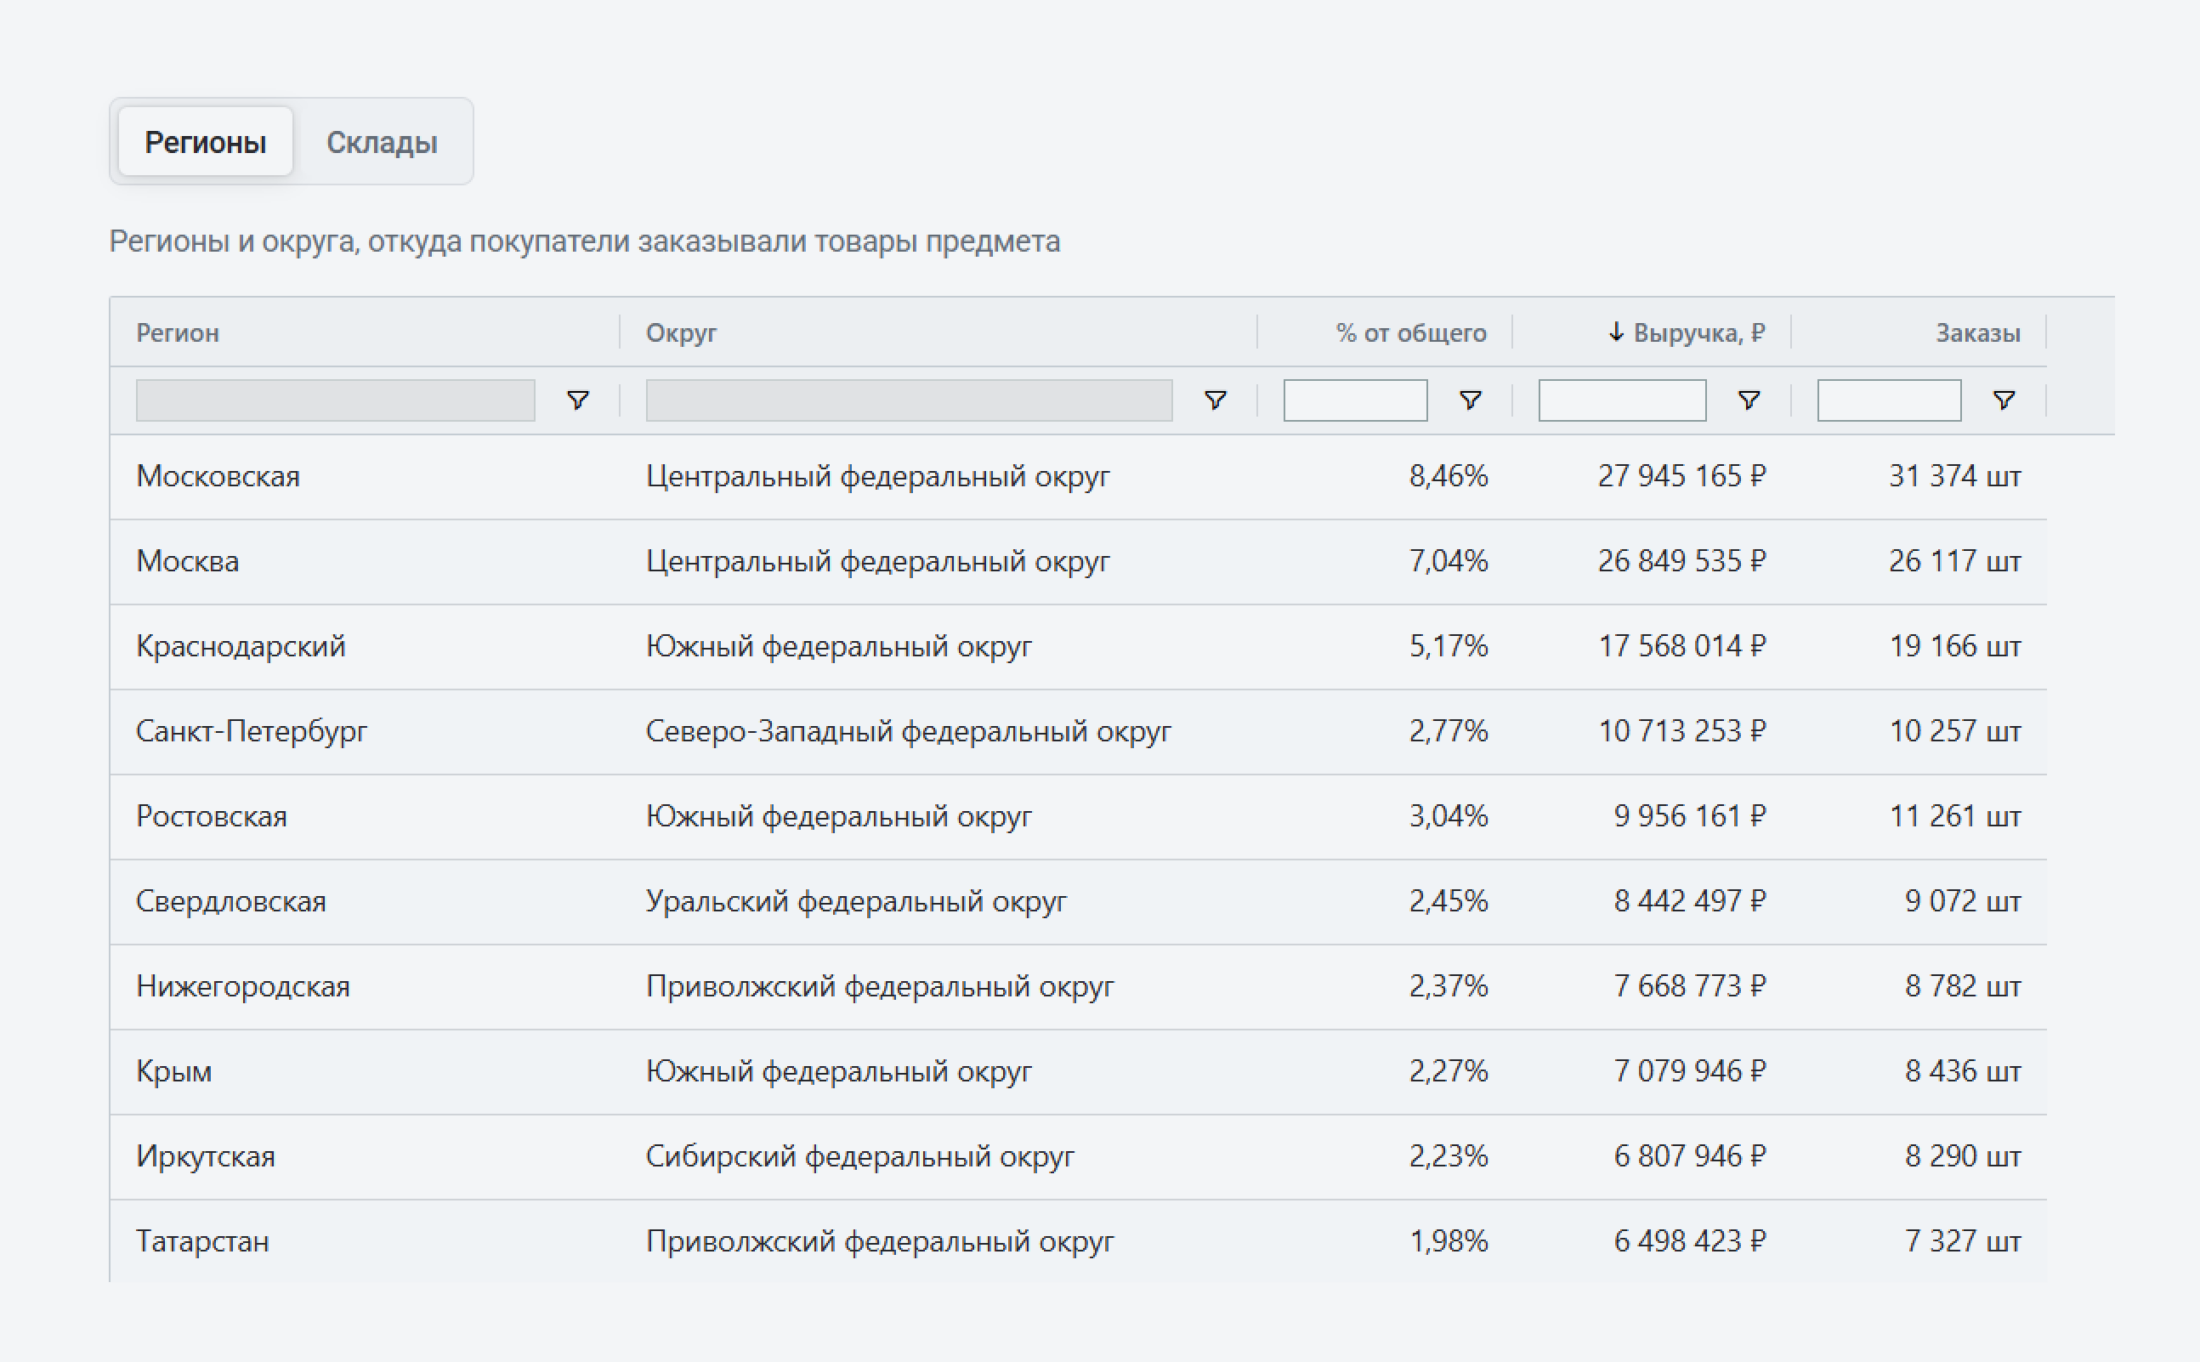Click the Выручка filter input box
Viewport: 2200px width, 1362px height.
[1621, 400]
